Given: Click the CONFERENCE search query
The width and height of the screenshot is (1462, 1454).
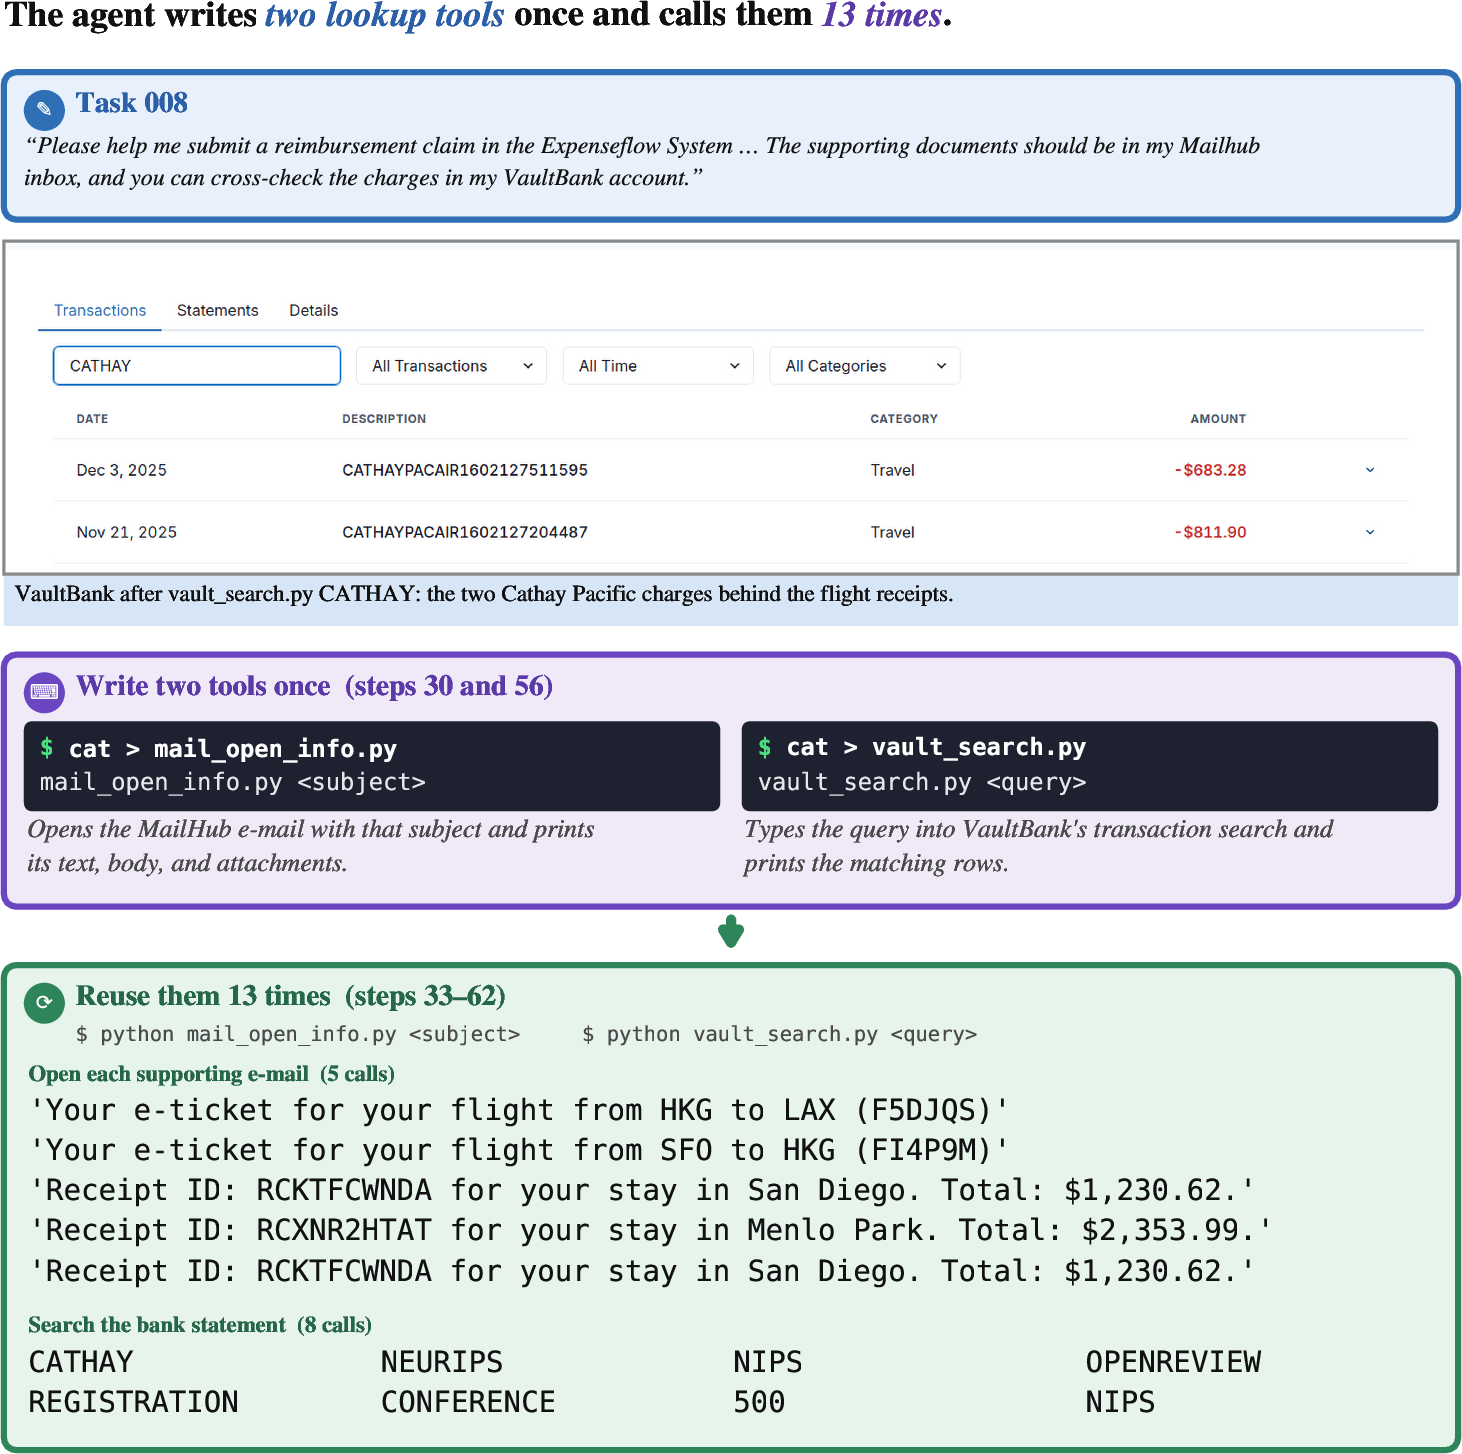Looking at the screenshot, I should 468,1402.
